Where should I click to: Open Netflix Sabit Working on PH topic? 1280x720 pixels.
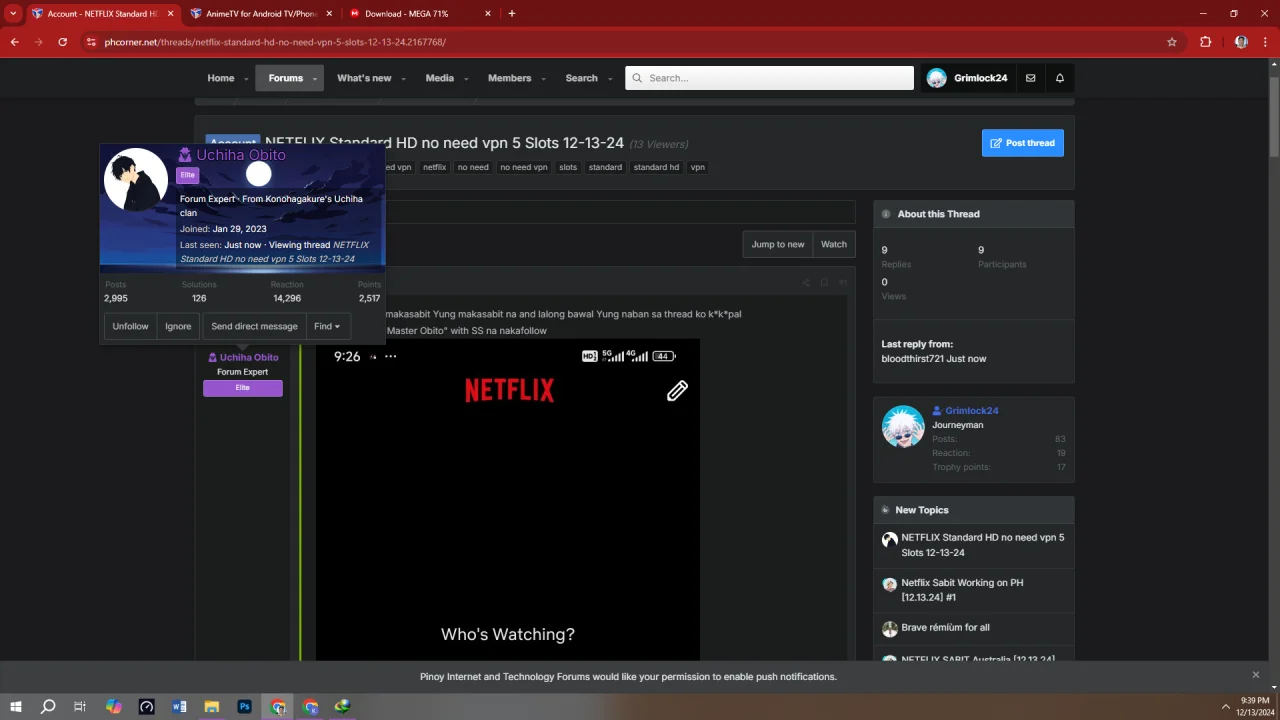coord(962,590)
